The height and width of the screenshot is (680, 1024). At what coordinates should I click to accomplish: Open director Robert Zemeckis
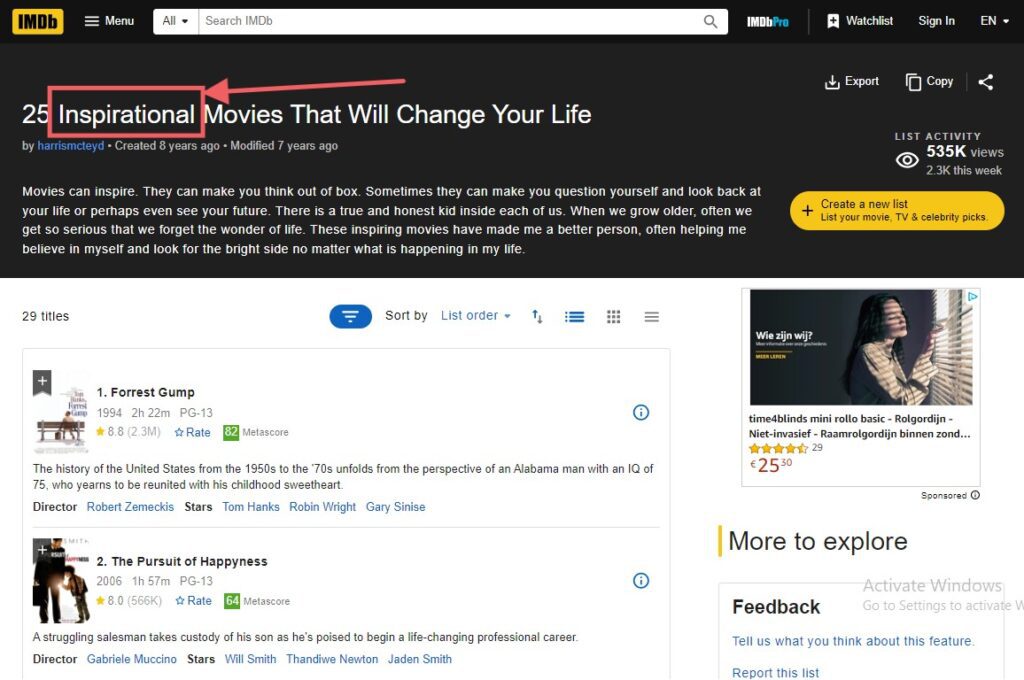pyautogui.click(x=130, y=507)
